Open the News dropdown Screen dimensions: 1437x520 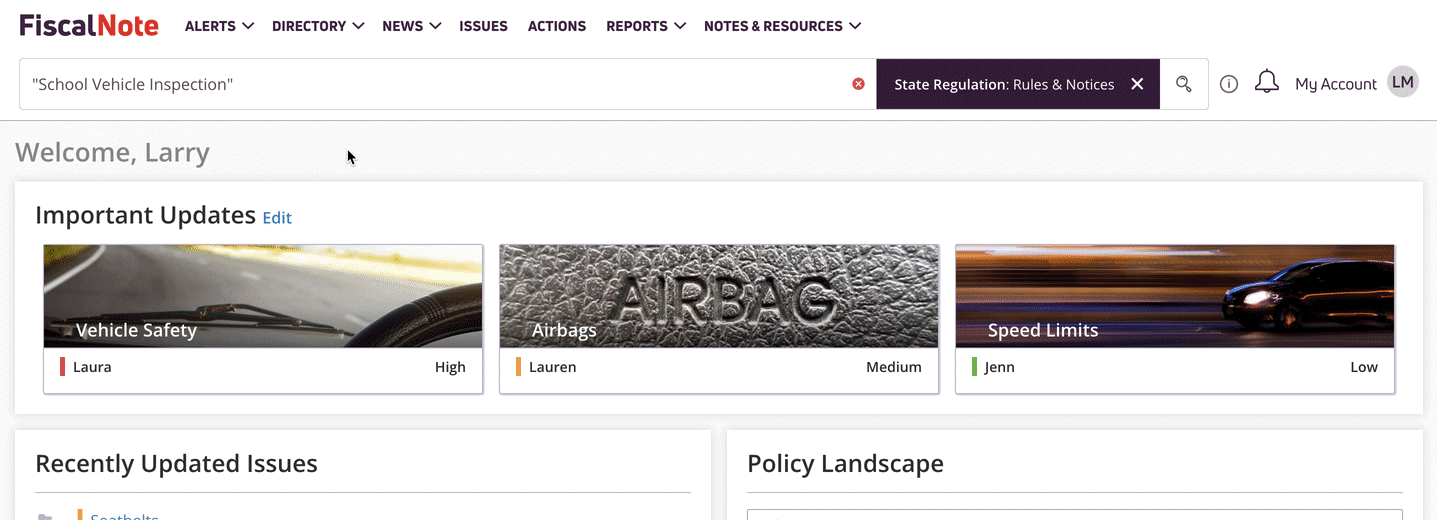pos(411,26)
